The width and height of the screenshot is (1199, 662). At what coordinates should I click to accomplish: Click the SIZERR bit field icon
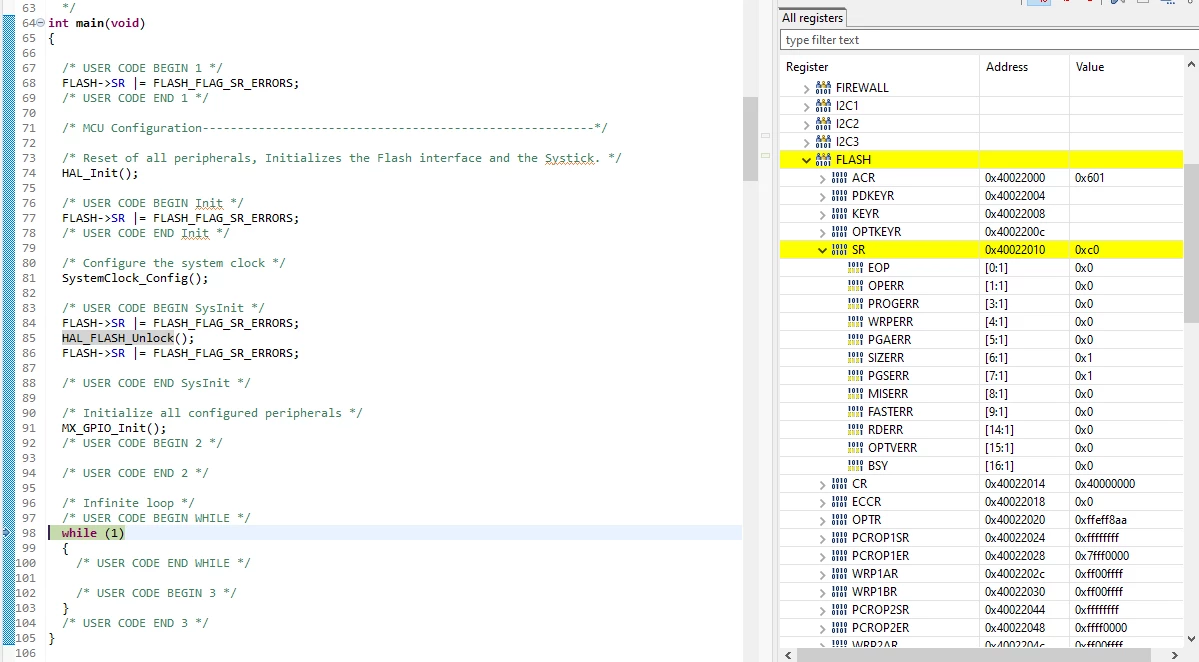tap(855, 358)
